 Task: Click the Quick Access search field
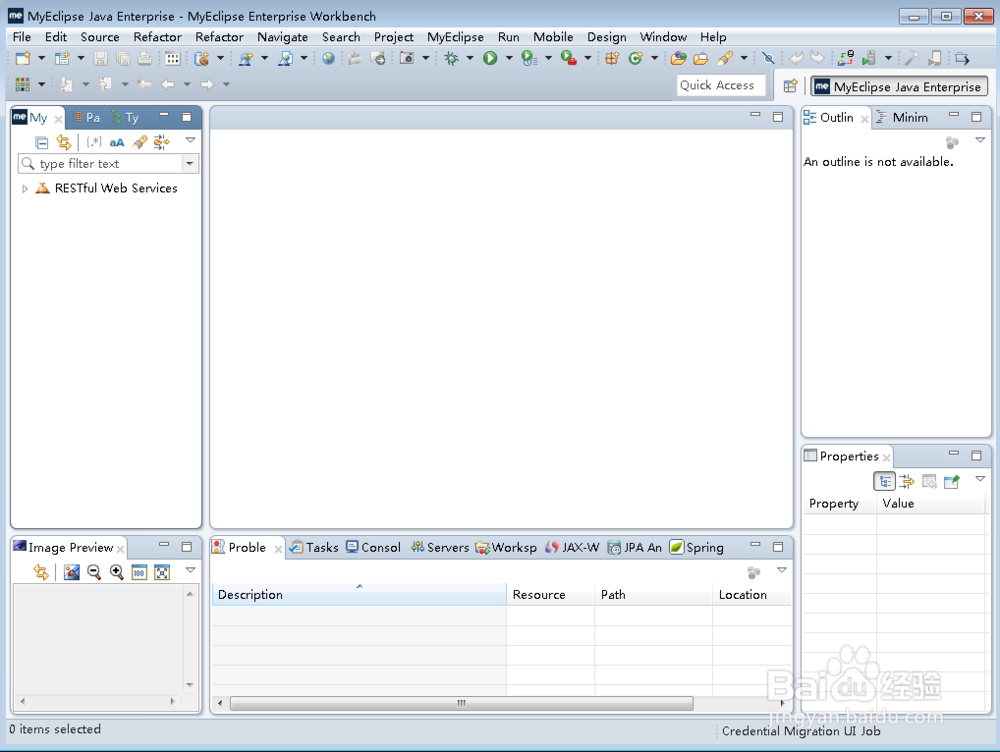pyautogui.click(x=721, y=85)
